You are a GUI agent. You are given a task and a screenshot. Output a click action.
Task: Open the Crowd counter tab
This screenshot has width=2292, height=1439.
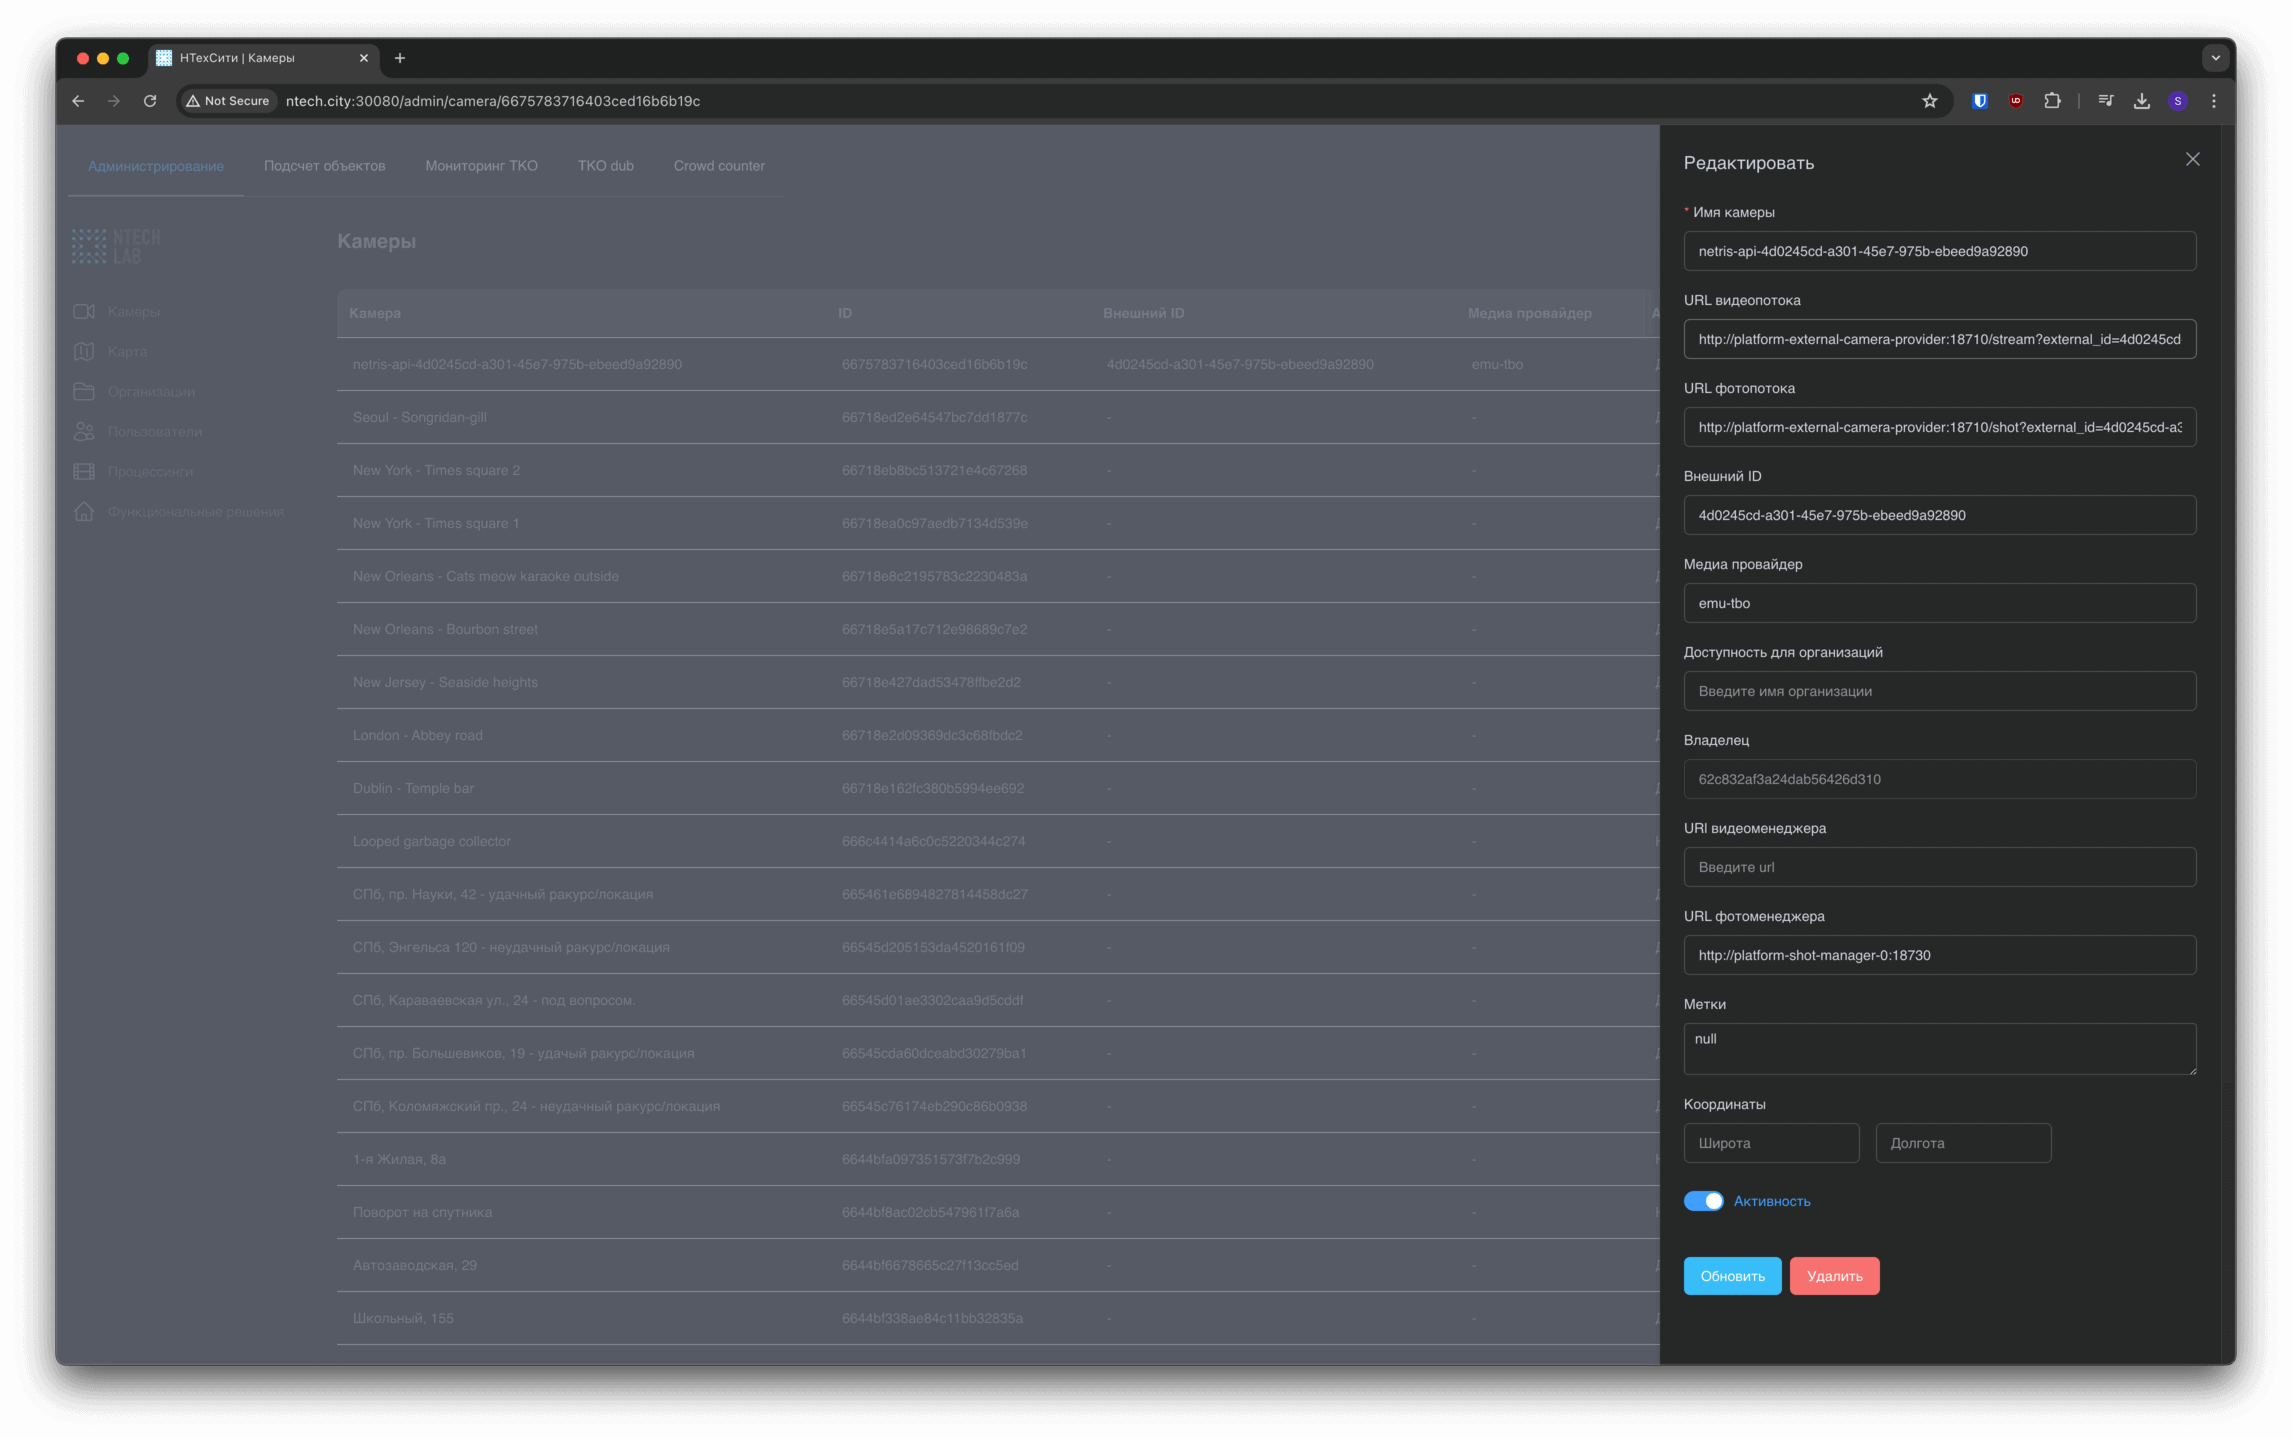click(718, 166)
